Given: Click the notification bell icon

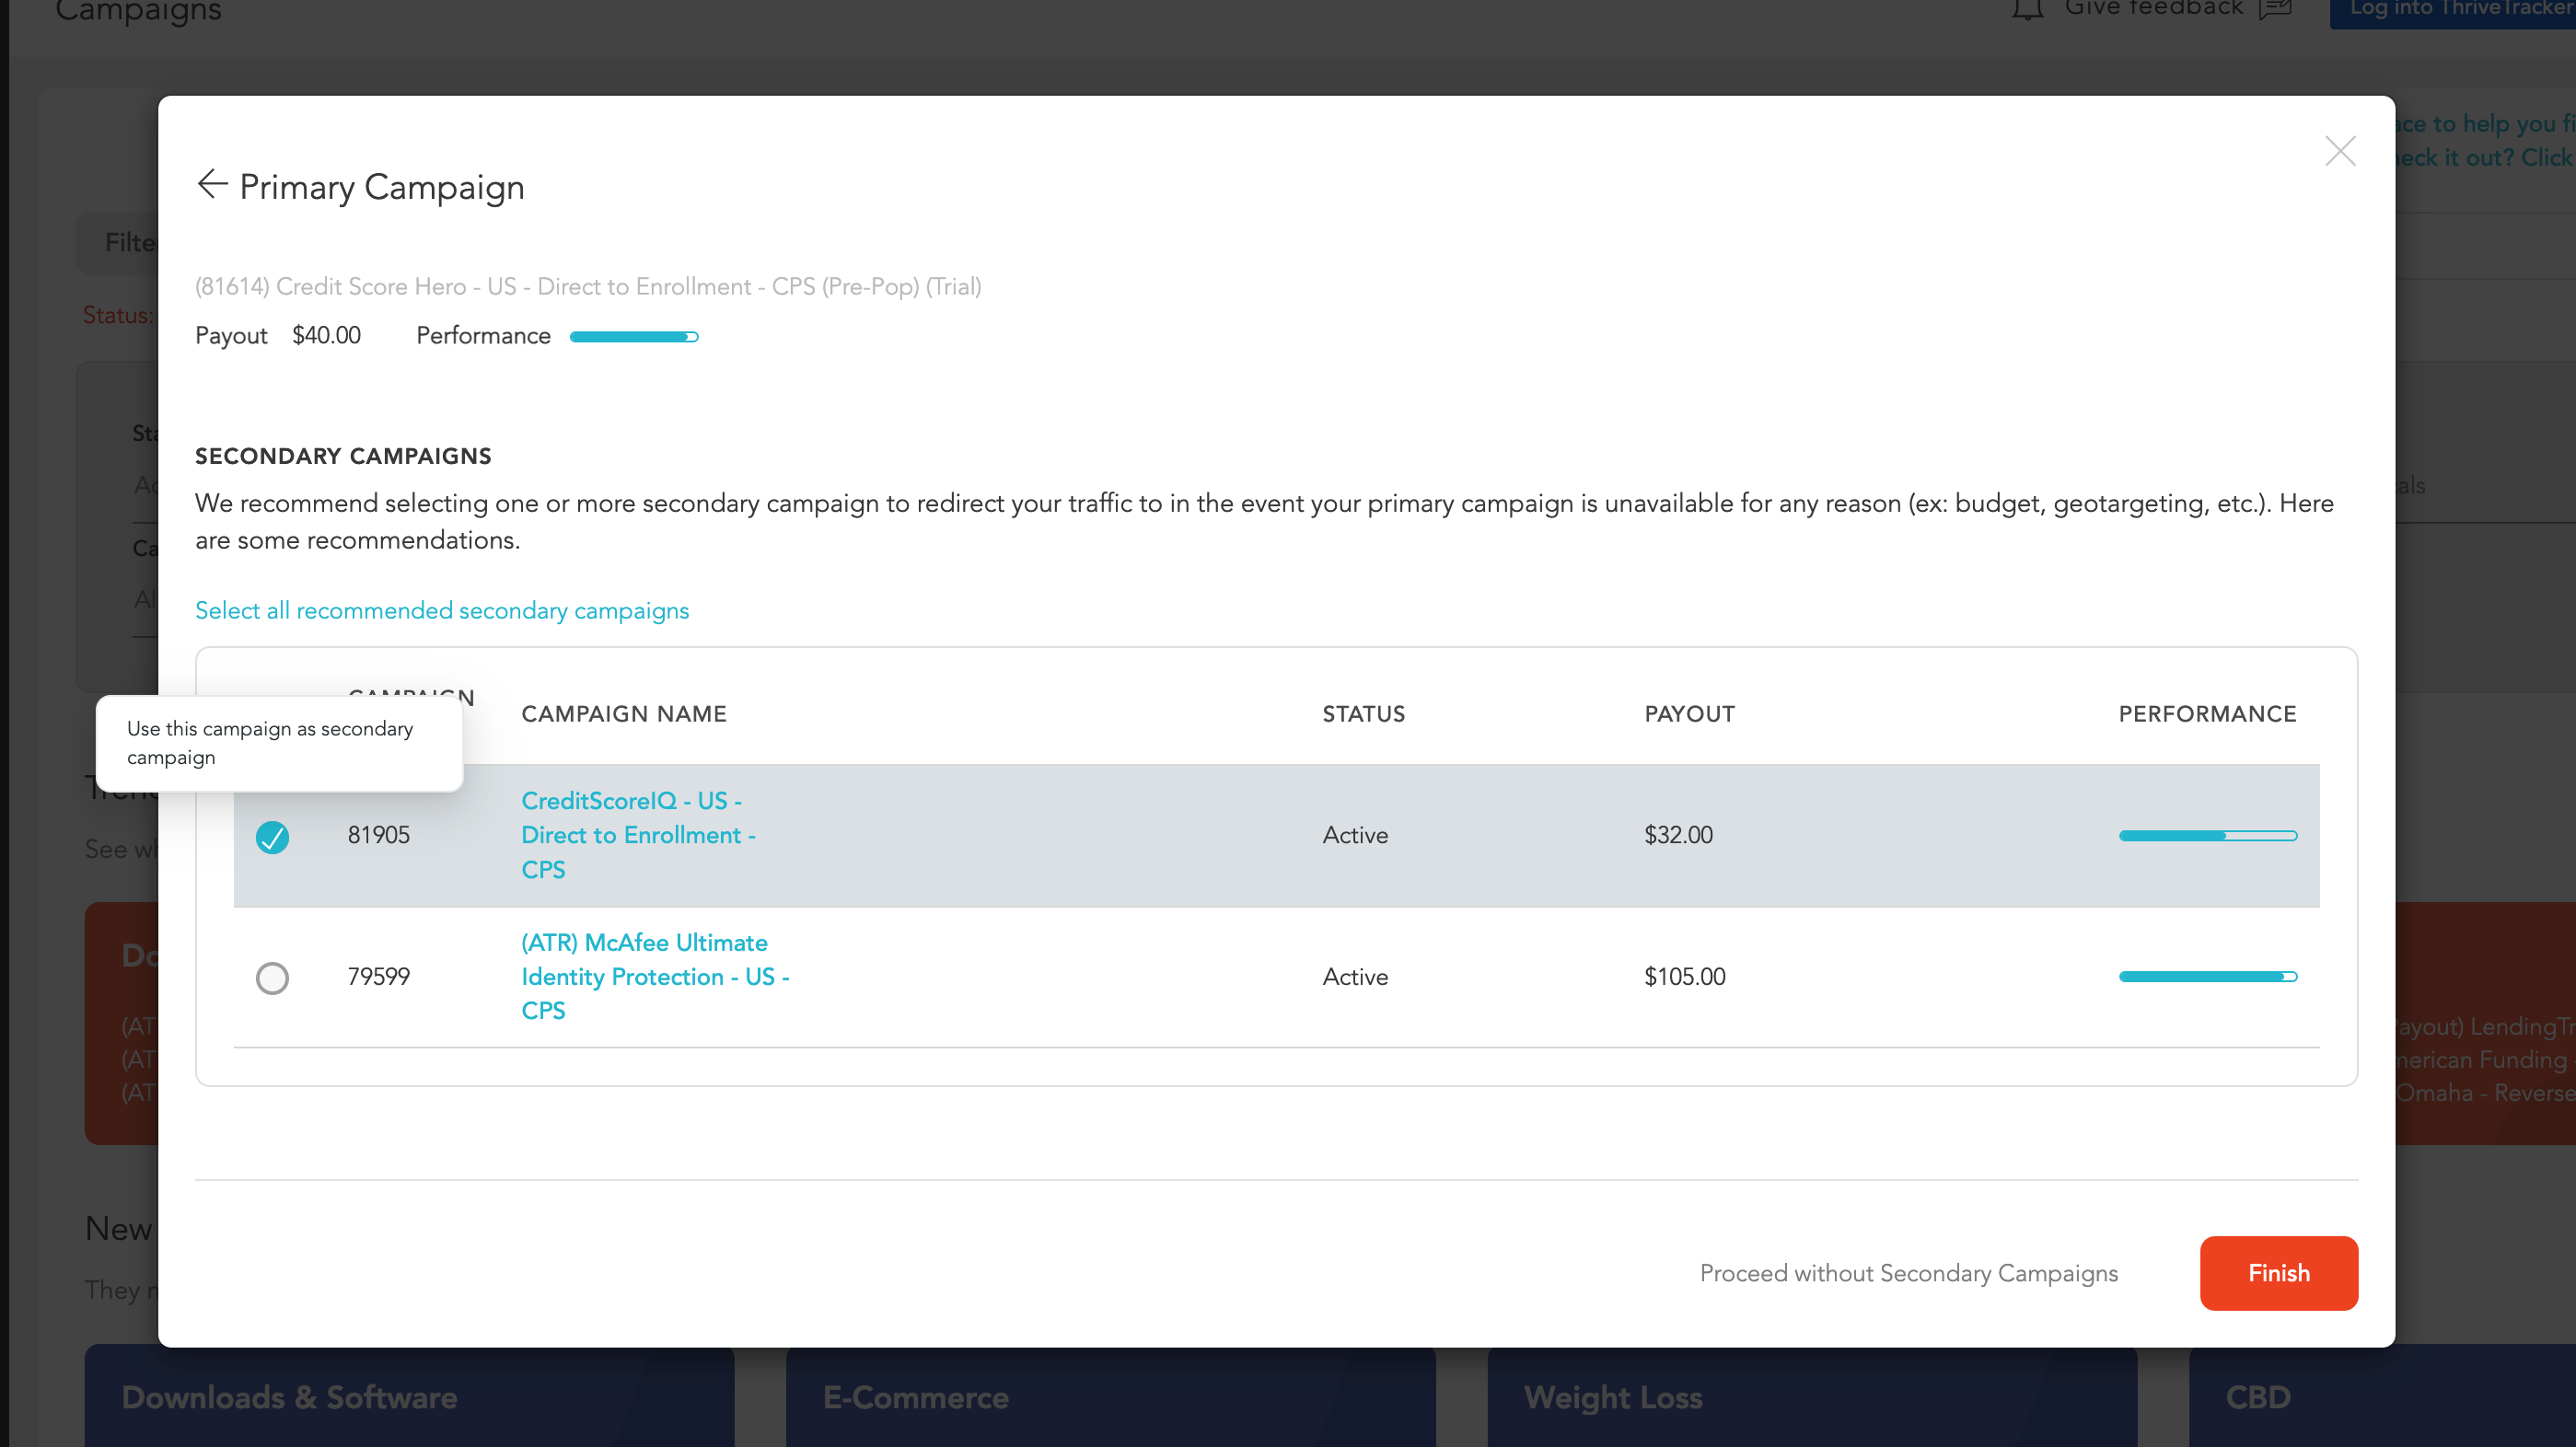Looking at the screenshot, I should 2027,9.
